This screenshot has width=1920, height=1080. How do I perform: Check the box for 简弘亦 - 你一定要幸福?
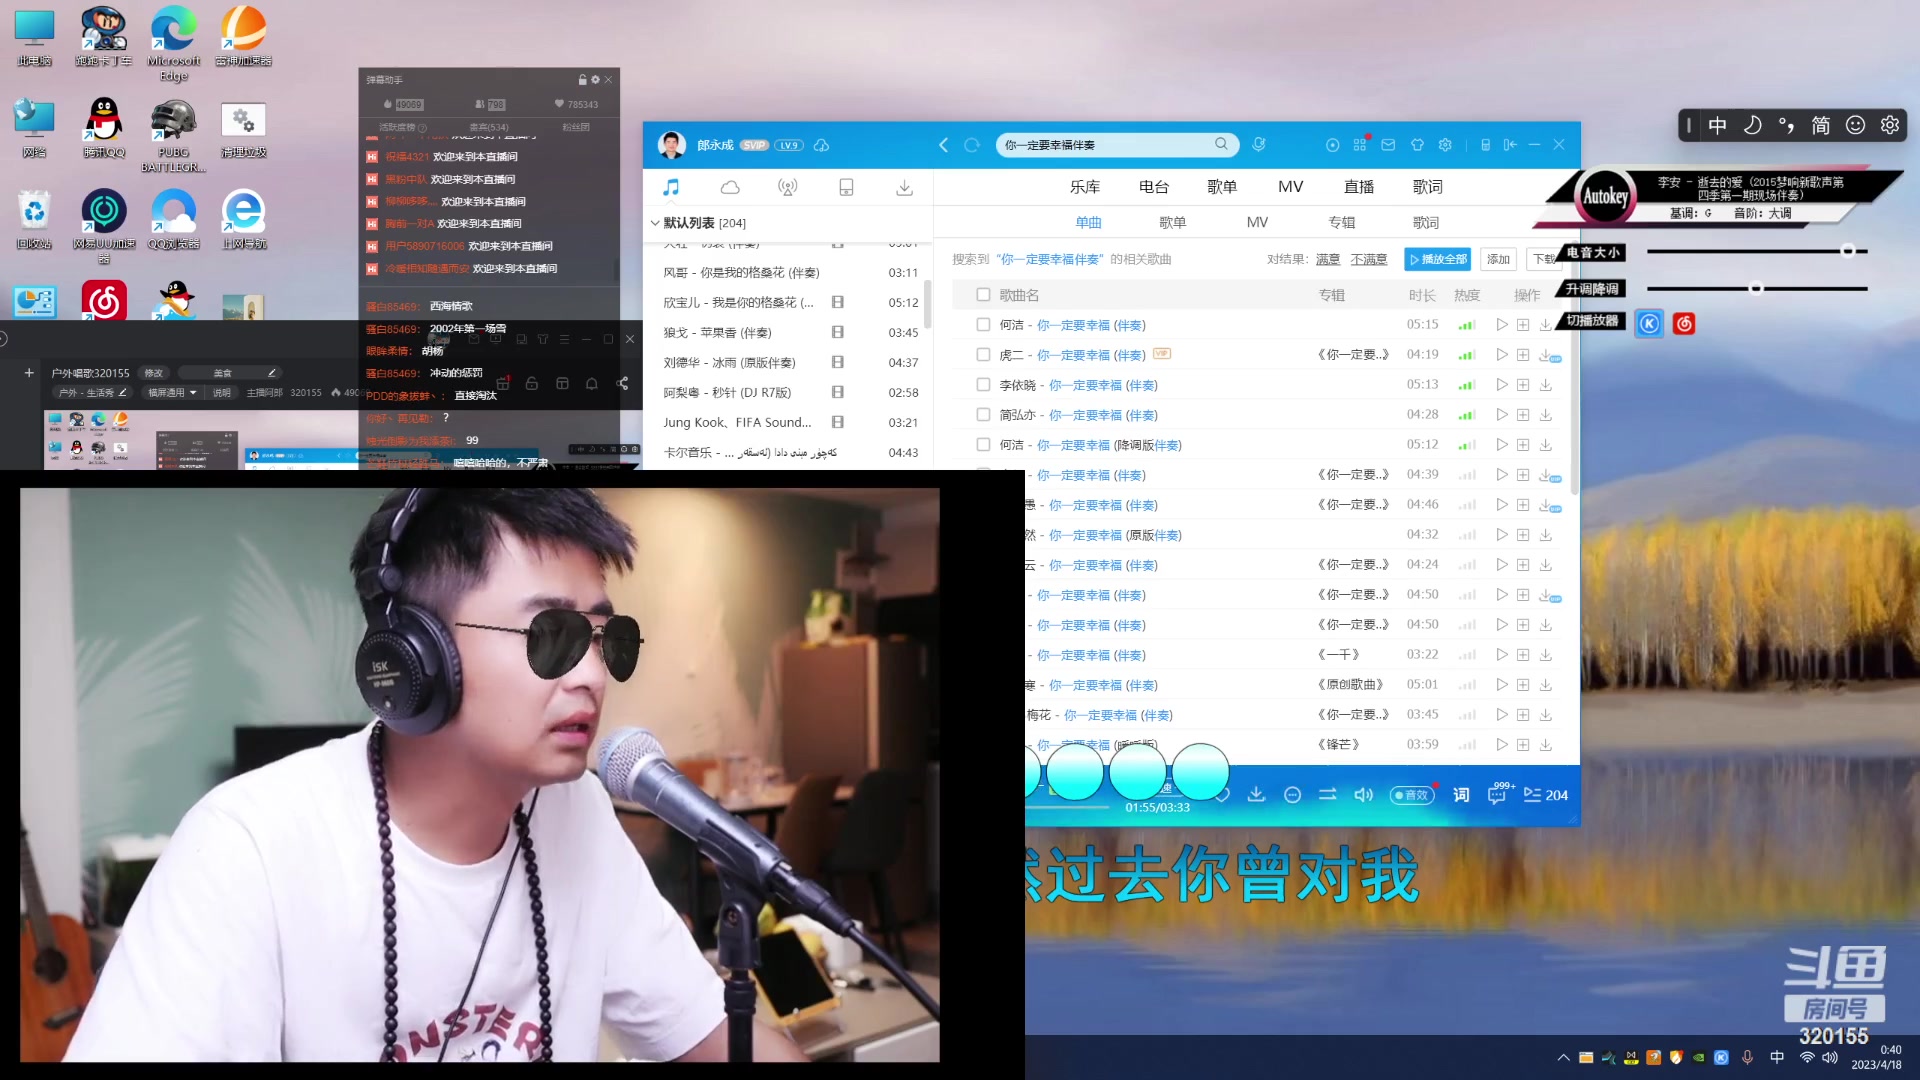(983, 415)
